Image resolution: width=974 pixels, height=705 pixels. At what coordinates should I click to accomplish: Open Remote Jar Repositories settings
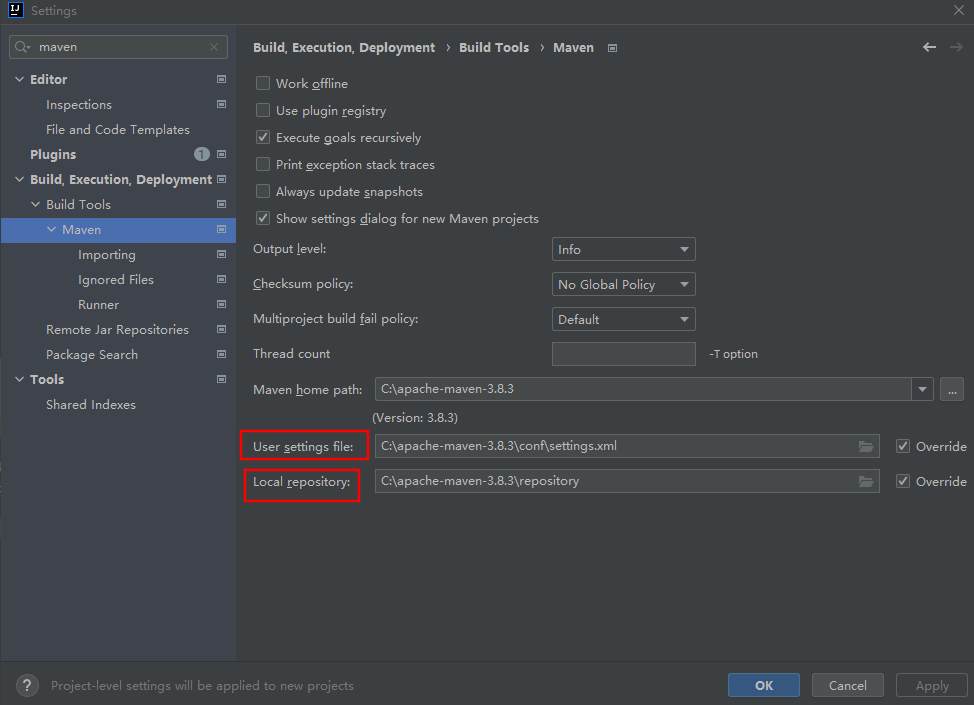click(117, 329)
